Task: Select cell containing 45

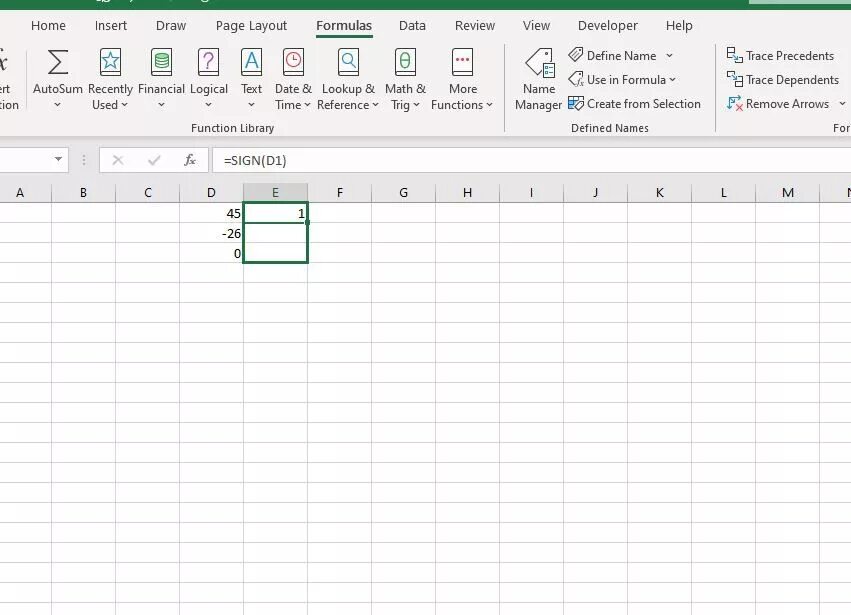Action: coord(212,213)
